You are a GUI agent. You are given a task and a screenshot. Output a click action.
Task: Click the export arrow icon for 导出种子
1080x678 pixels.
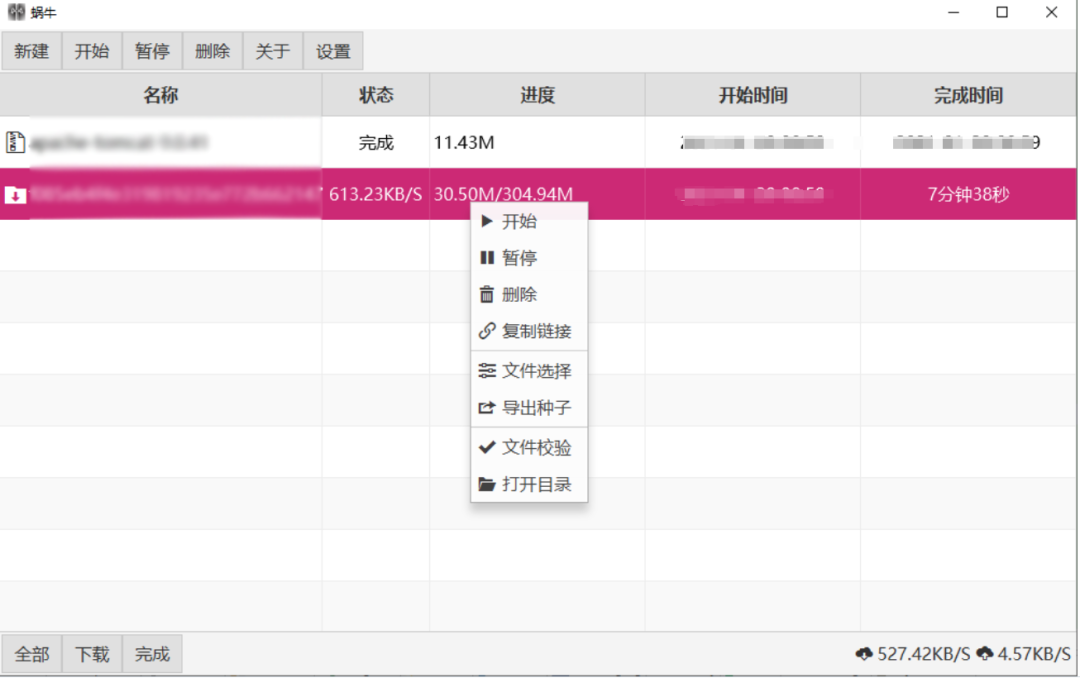pyautogui.click(x=487, y=408)
